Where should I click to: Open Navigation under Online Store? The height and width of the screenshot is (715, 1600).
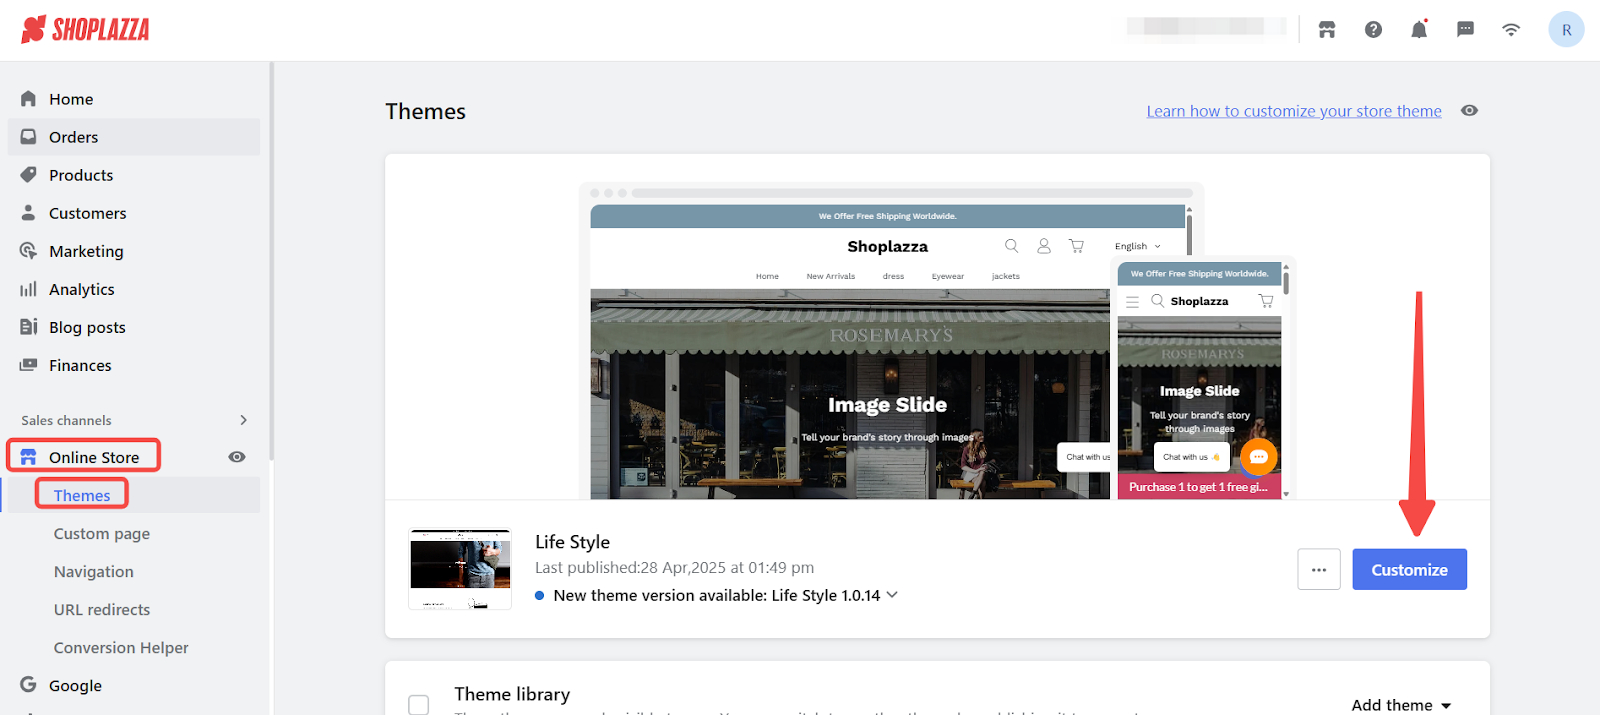94,572
